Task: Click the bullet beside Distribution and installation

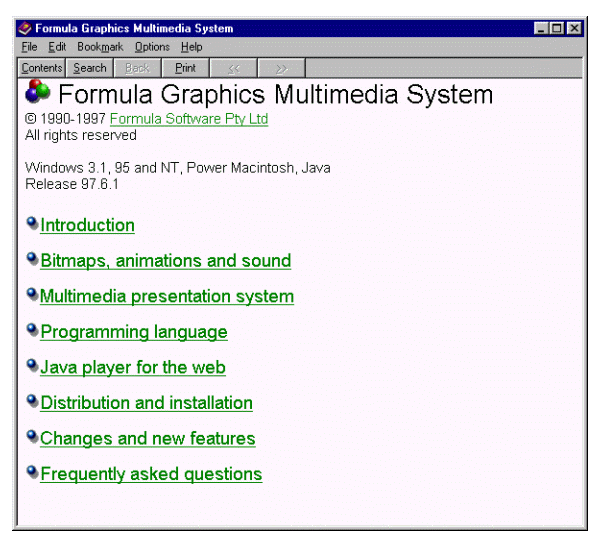Action: pyautogui.click(x=33, y=402)
